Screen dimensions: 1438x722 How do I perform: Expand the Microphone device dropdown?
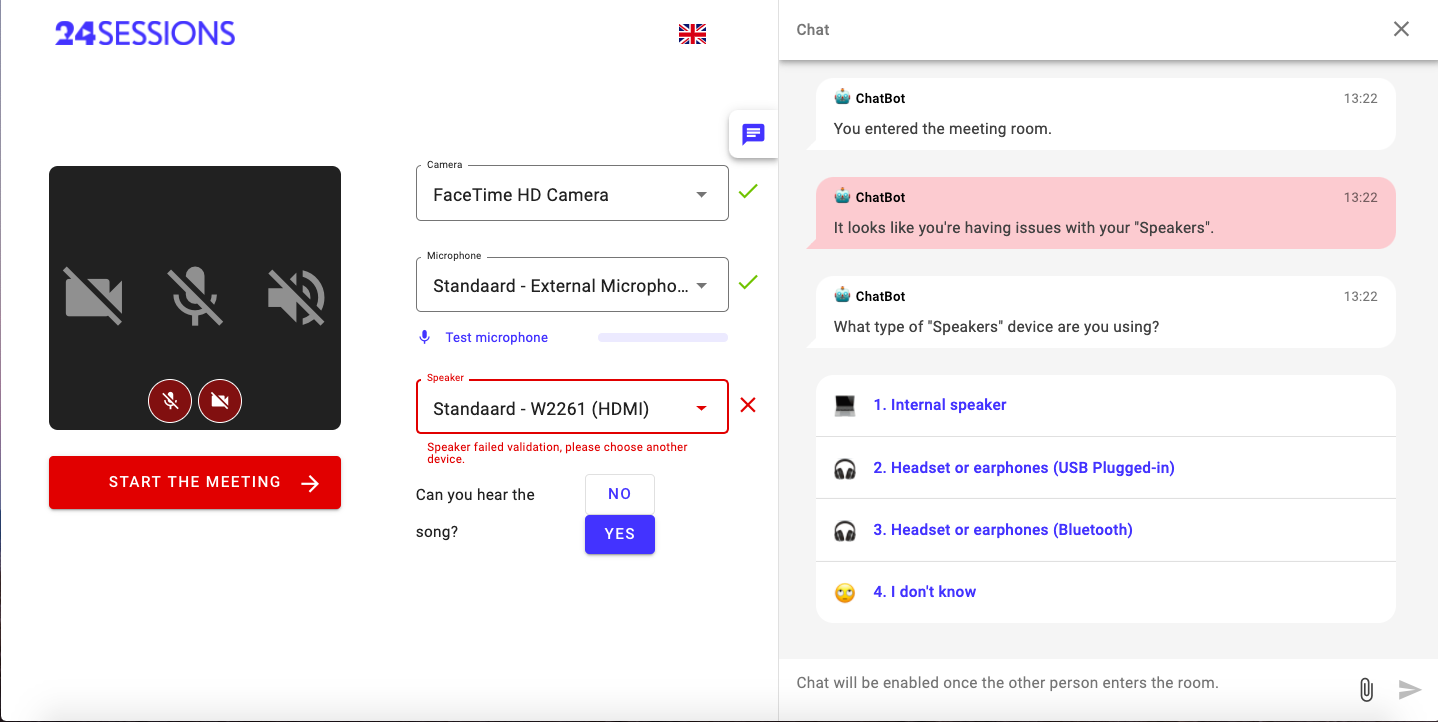(572, 286)
